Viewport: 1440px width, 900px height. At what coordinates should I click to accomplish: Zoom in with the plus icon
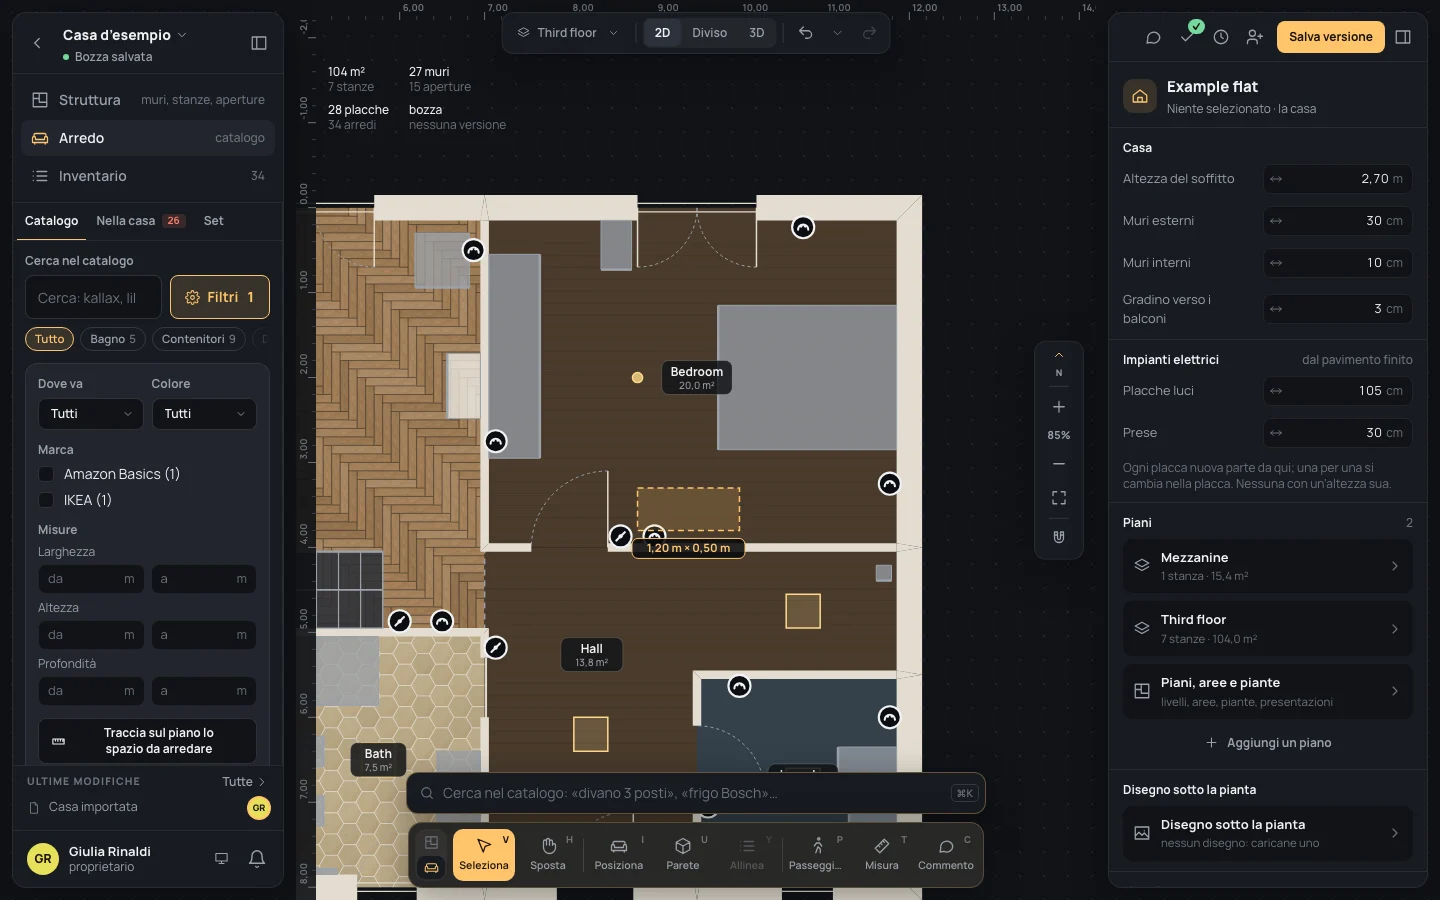point(1059,407)
